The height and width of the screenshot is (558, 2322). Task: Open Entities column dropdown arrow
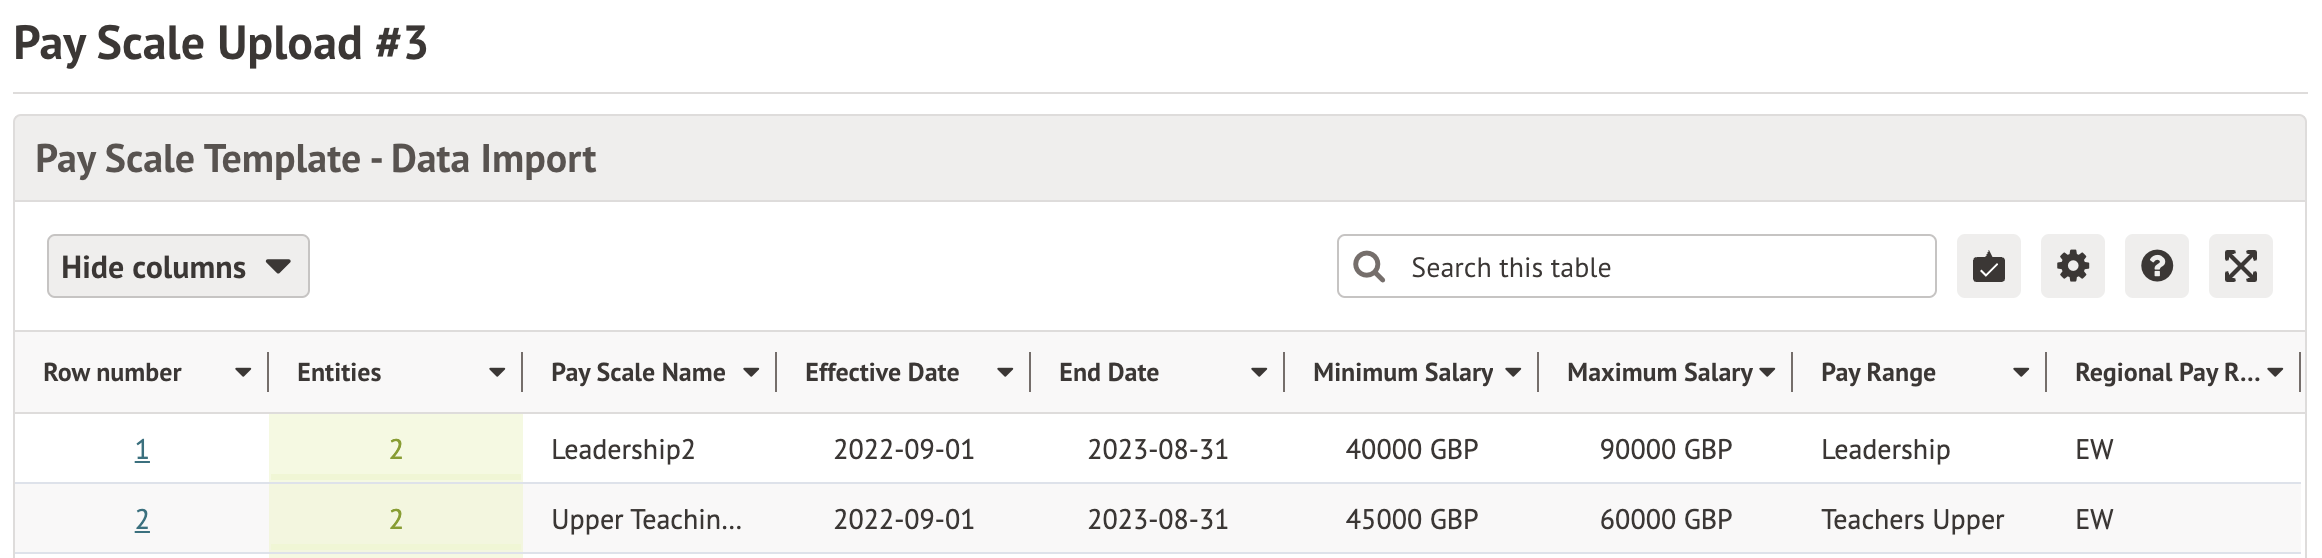click(x=496, y=373)
